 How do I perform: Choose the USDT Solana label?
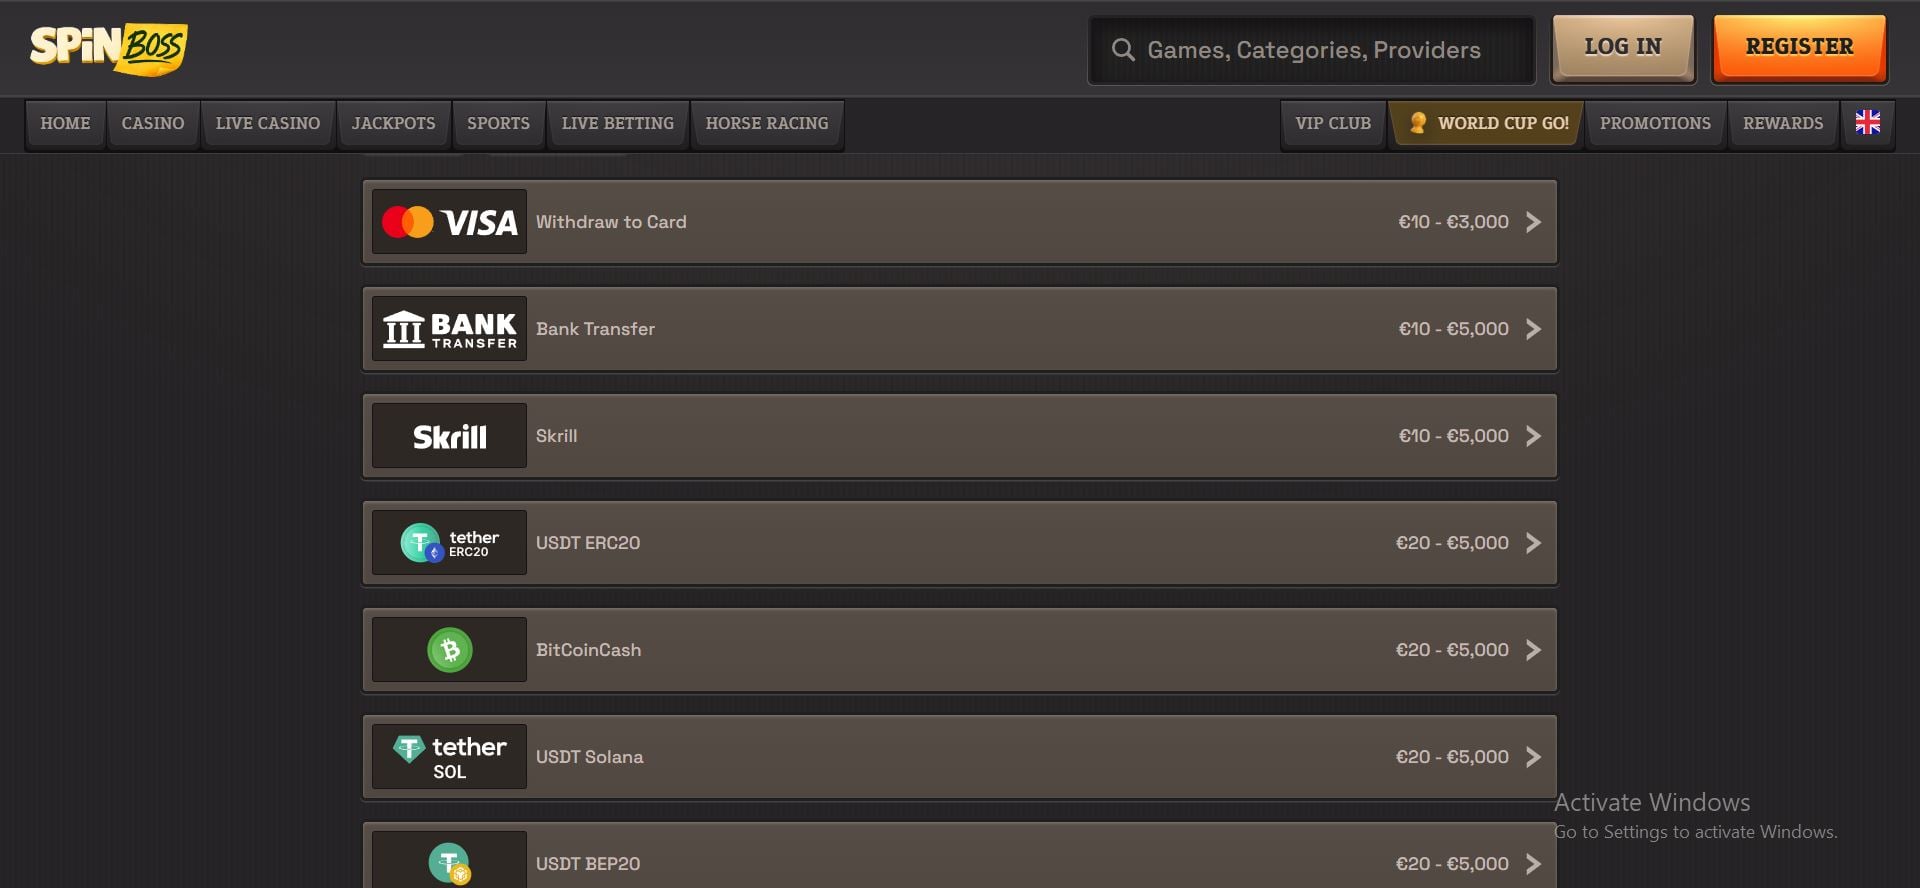(589, 757)
